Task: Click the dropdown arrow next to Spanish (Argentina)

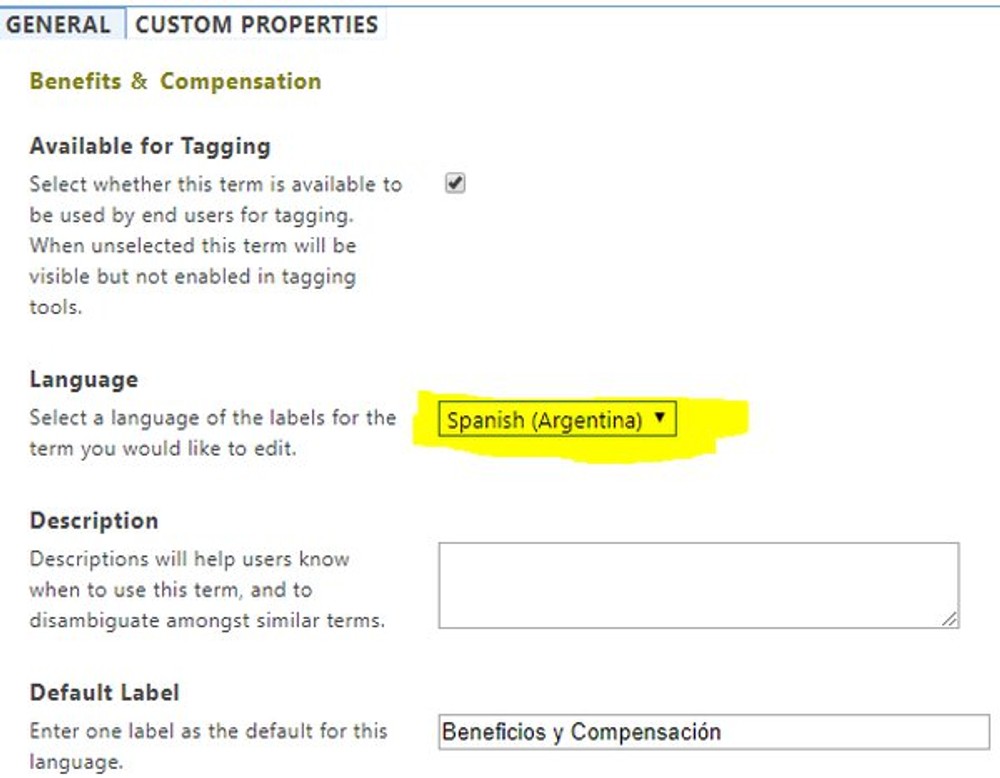Action: (660, 417)
